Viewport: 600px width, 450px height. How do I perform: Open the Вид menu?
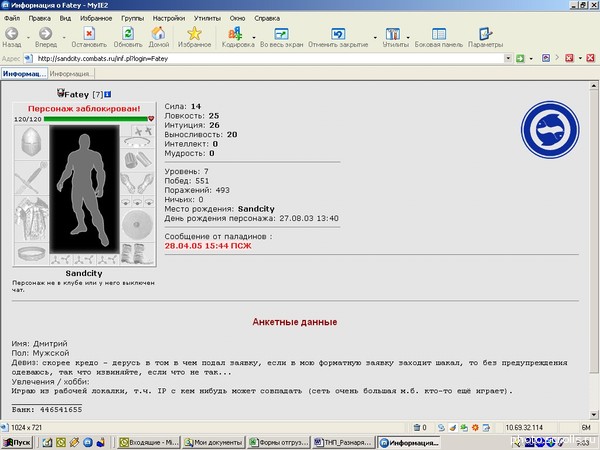point(65,18)
